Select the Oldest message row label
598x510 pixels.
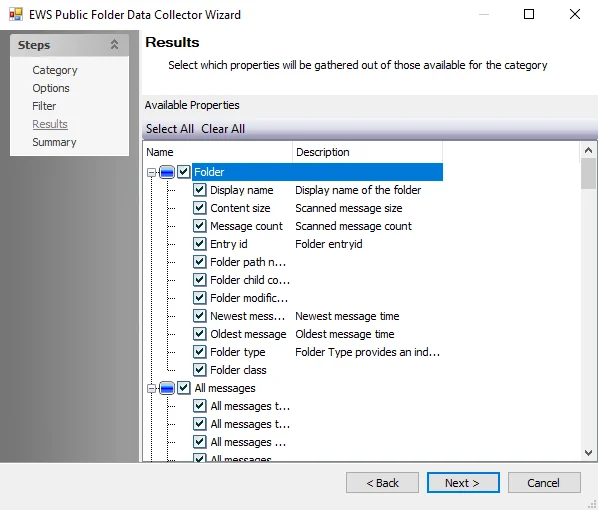pos(248,334)
